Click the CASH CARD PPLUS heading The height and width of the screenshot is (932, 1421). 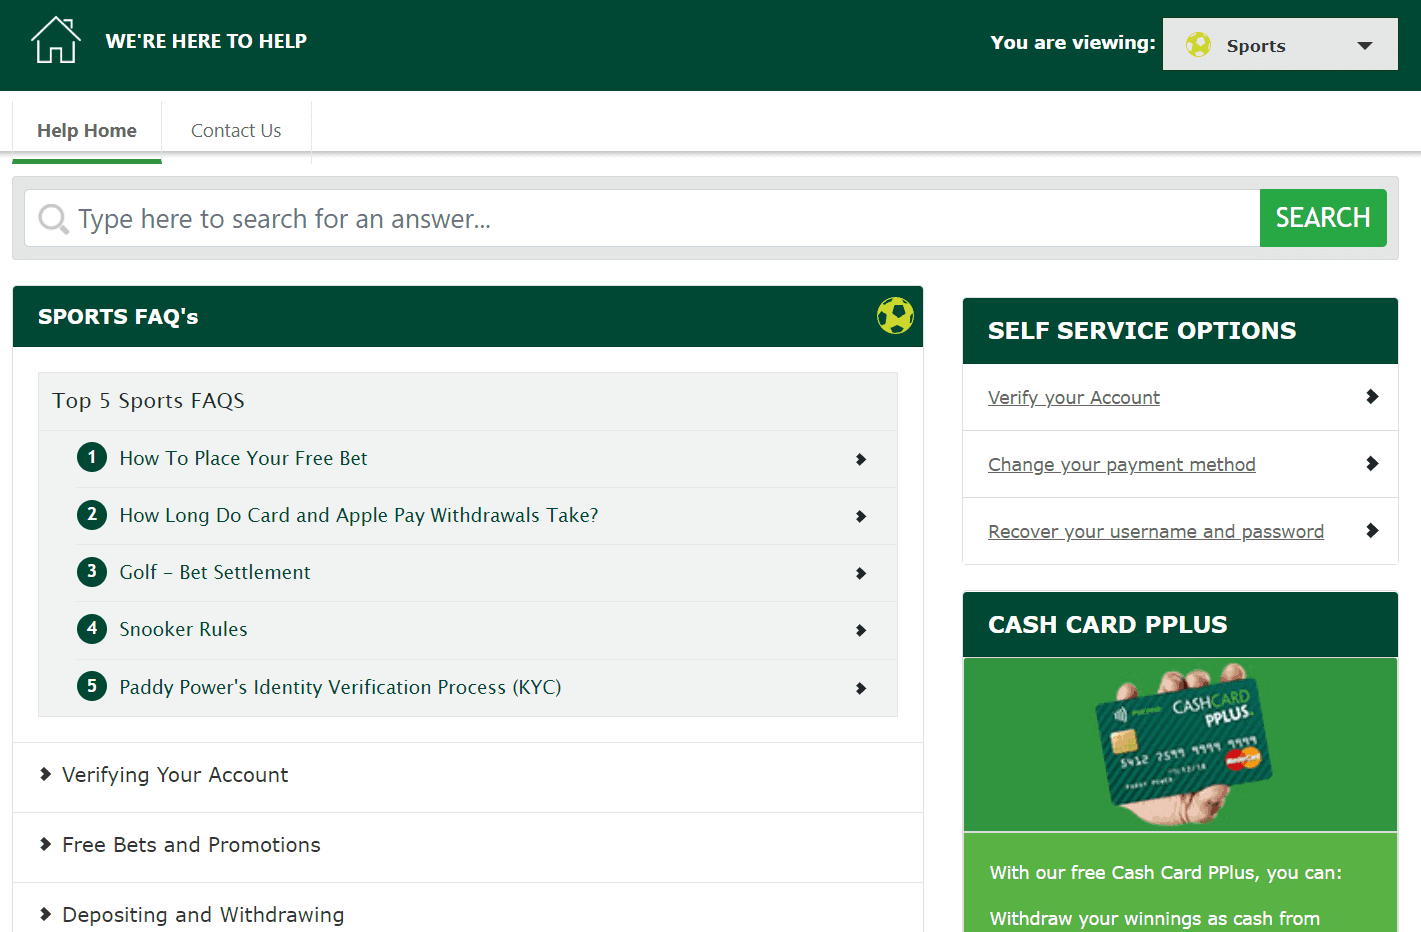click(x=1108, y=625)
